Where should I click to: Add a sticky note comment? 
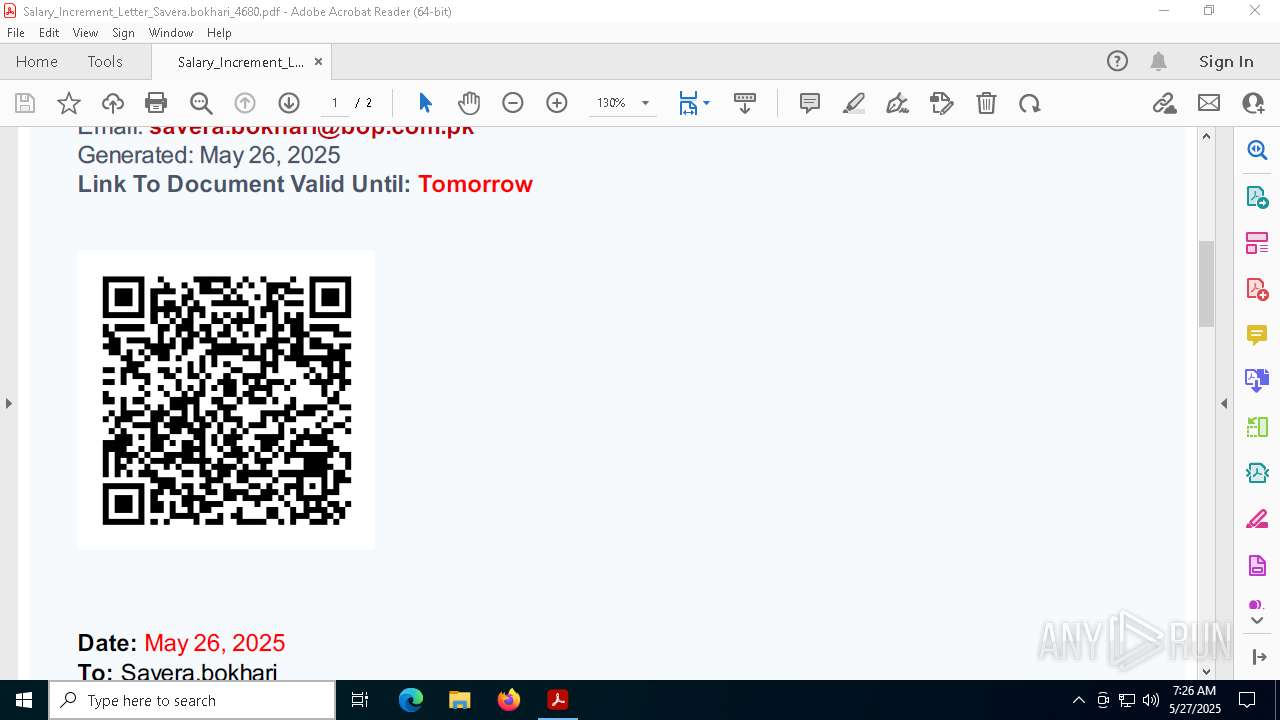coord(810,103)
